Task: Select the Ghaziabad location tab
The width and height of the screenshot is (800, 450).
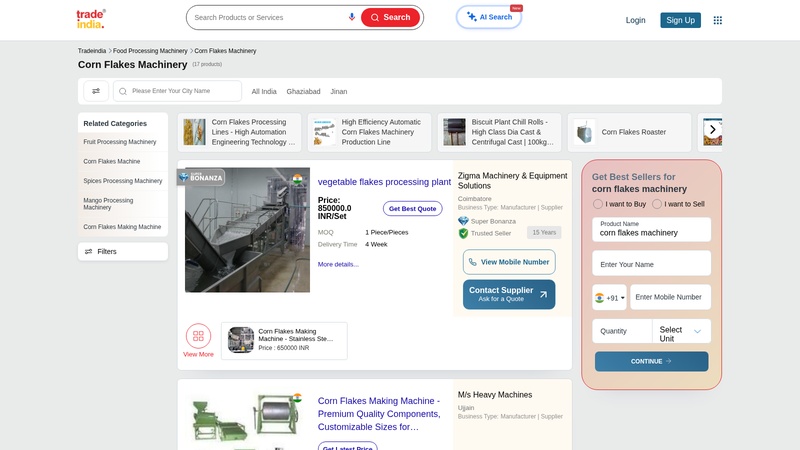Action: click(x=303, y=92)
